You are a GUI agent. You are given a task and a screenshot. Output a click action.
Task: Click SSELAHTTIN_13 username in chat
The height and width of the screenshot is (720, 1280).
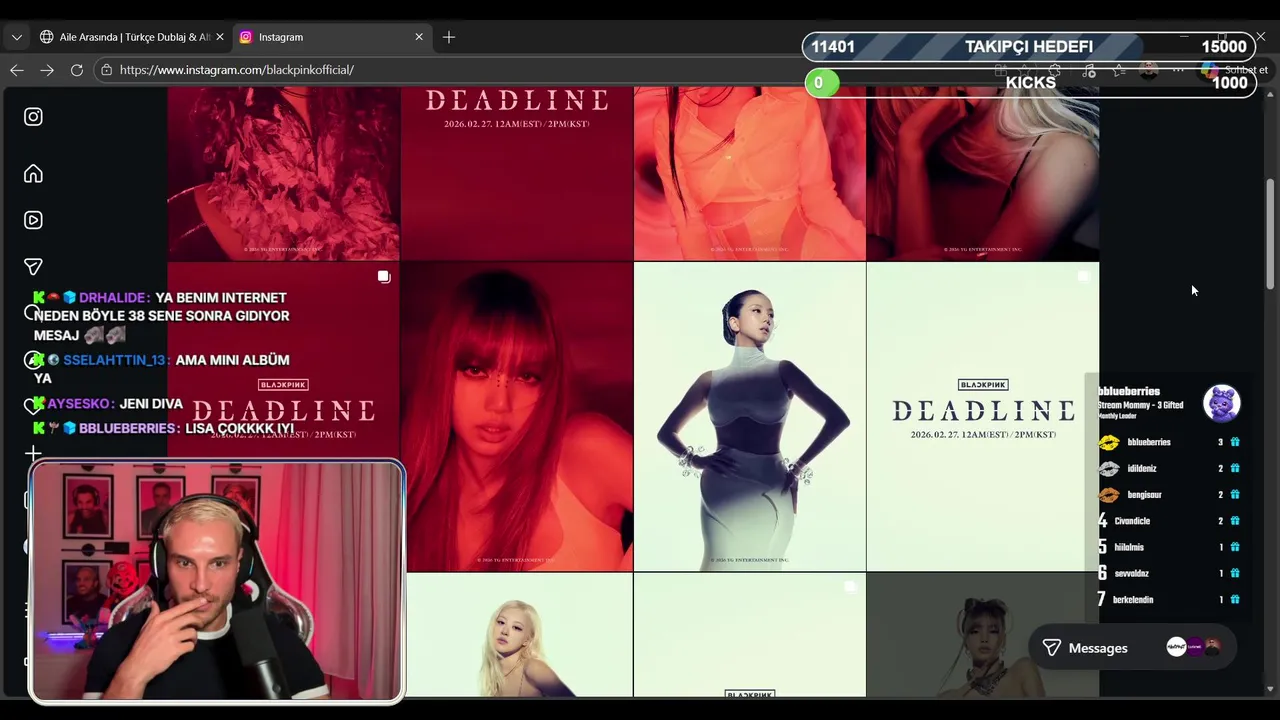114,360
